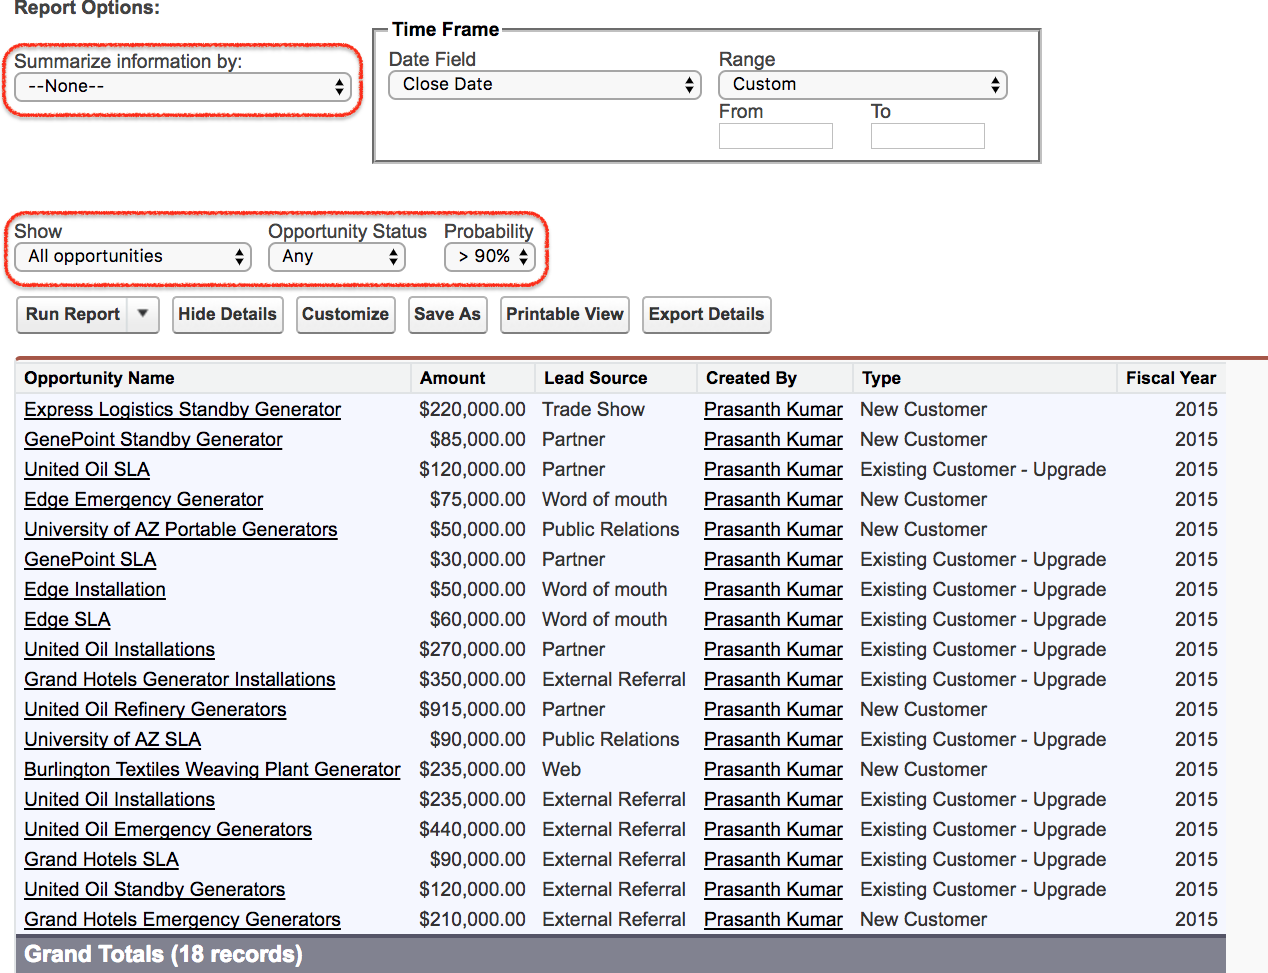
Task: Open the Printable View
Action: (564, 314)
